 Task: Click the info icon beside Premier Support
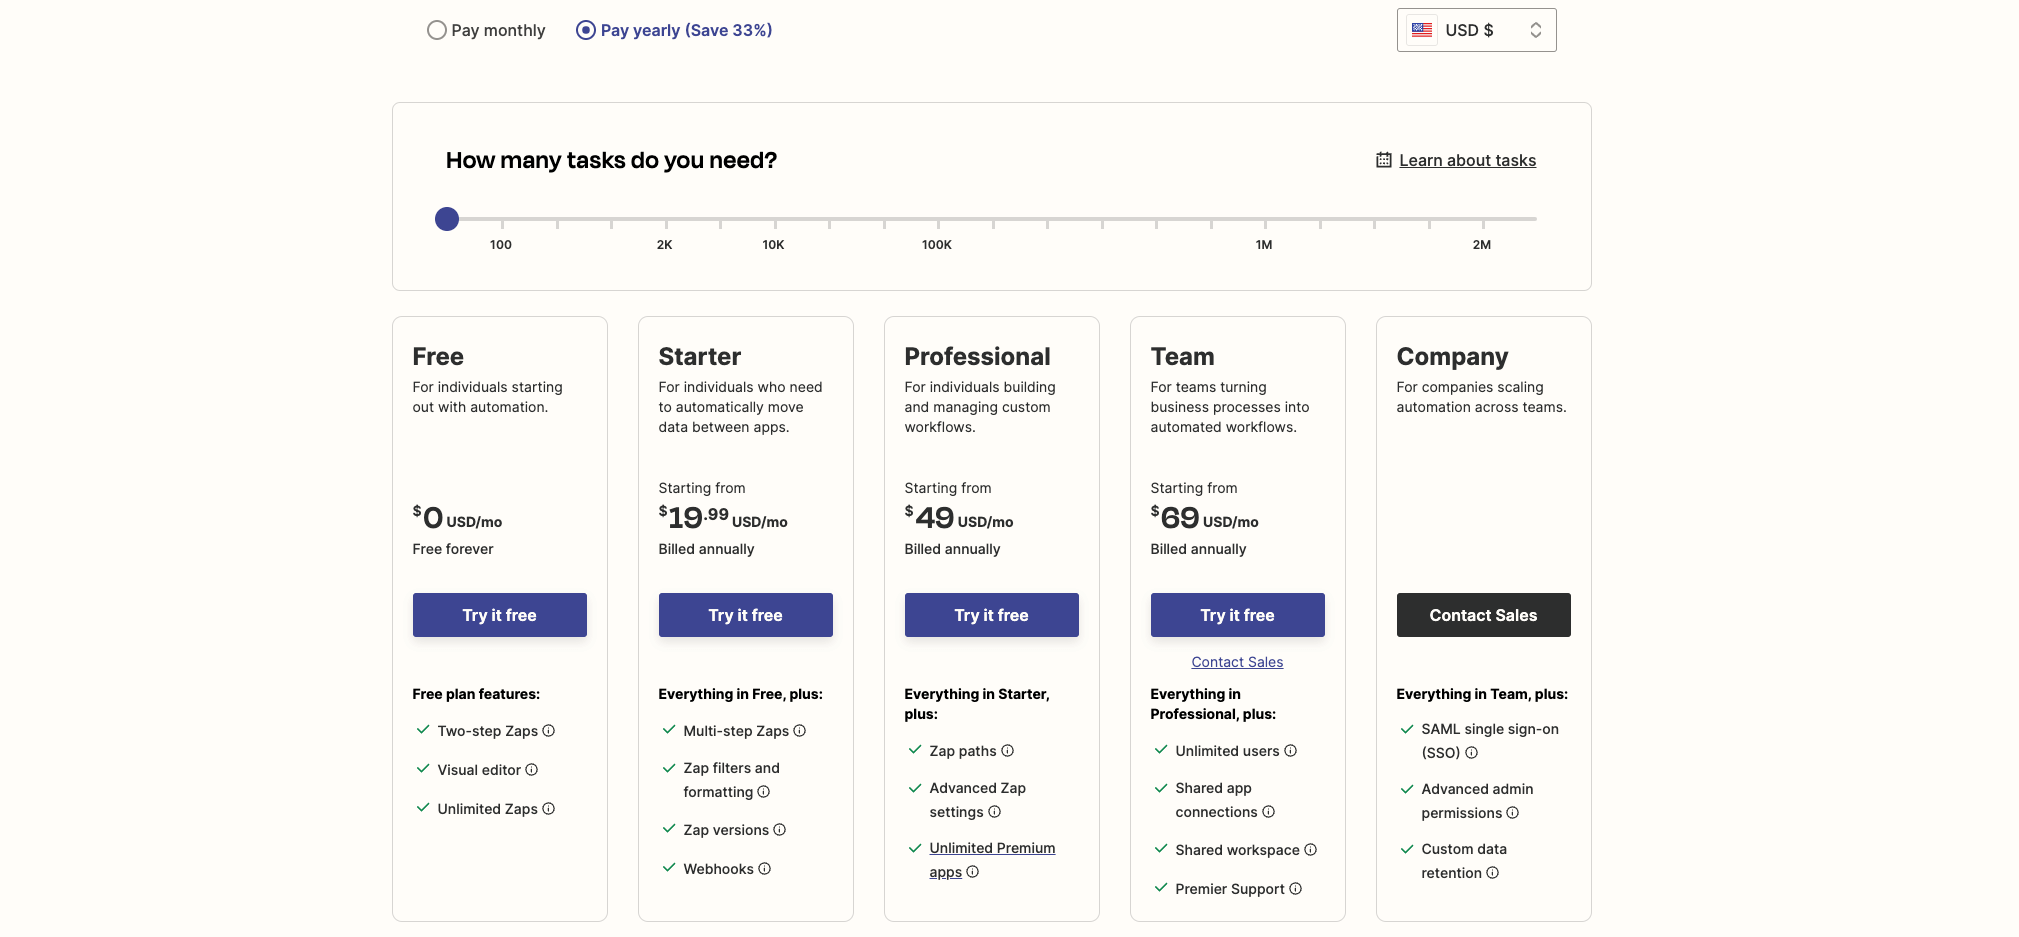point(1296,889)
